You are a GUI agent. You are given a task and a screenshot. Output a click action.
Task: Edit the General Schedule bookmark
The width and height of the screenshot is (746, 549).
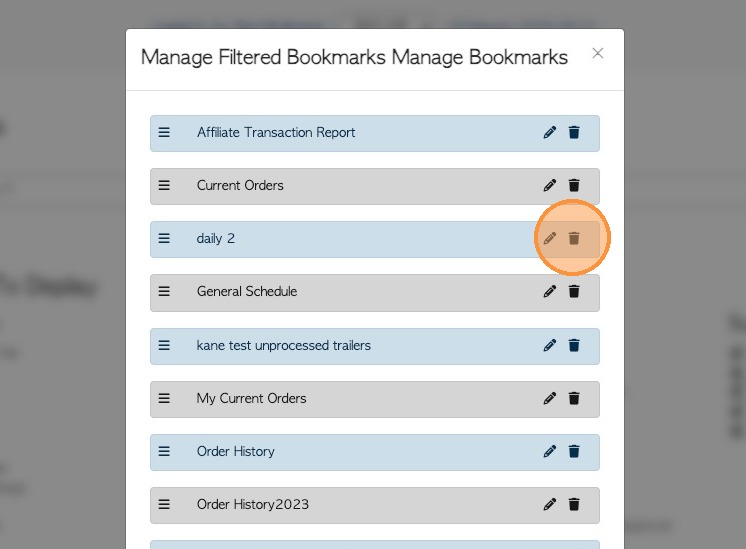point(549,292)
